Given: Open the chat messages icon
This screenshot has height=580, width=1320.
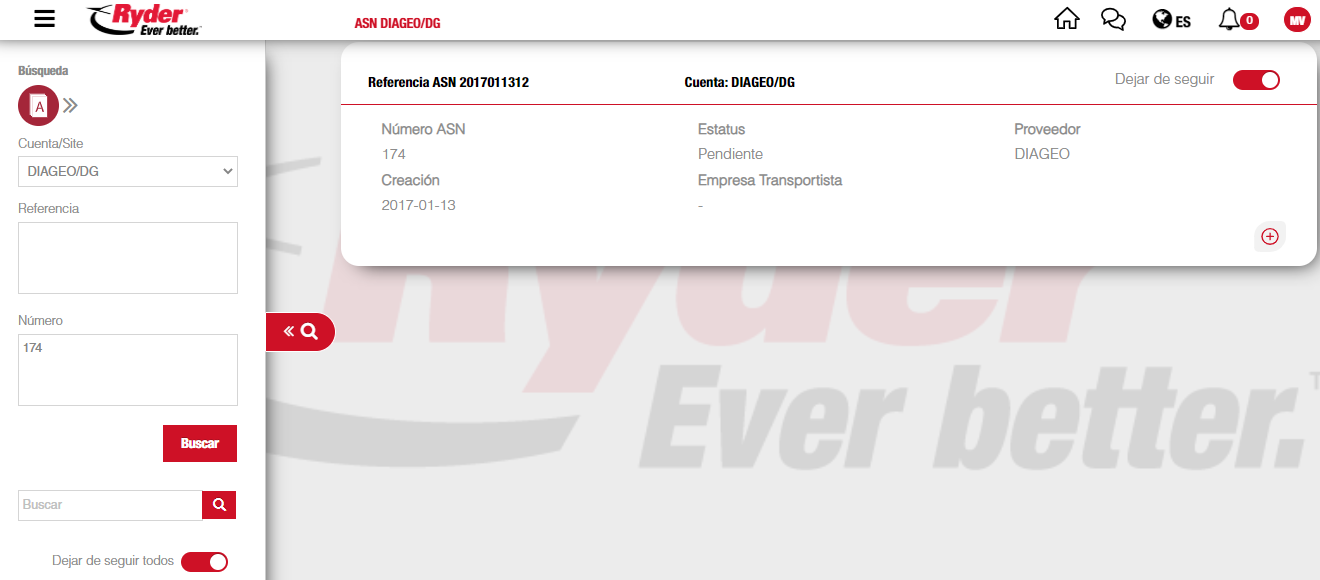Looking at the screenshot, I should (1113, 19).
